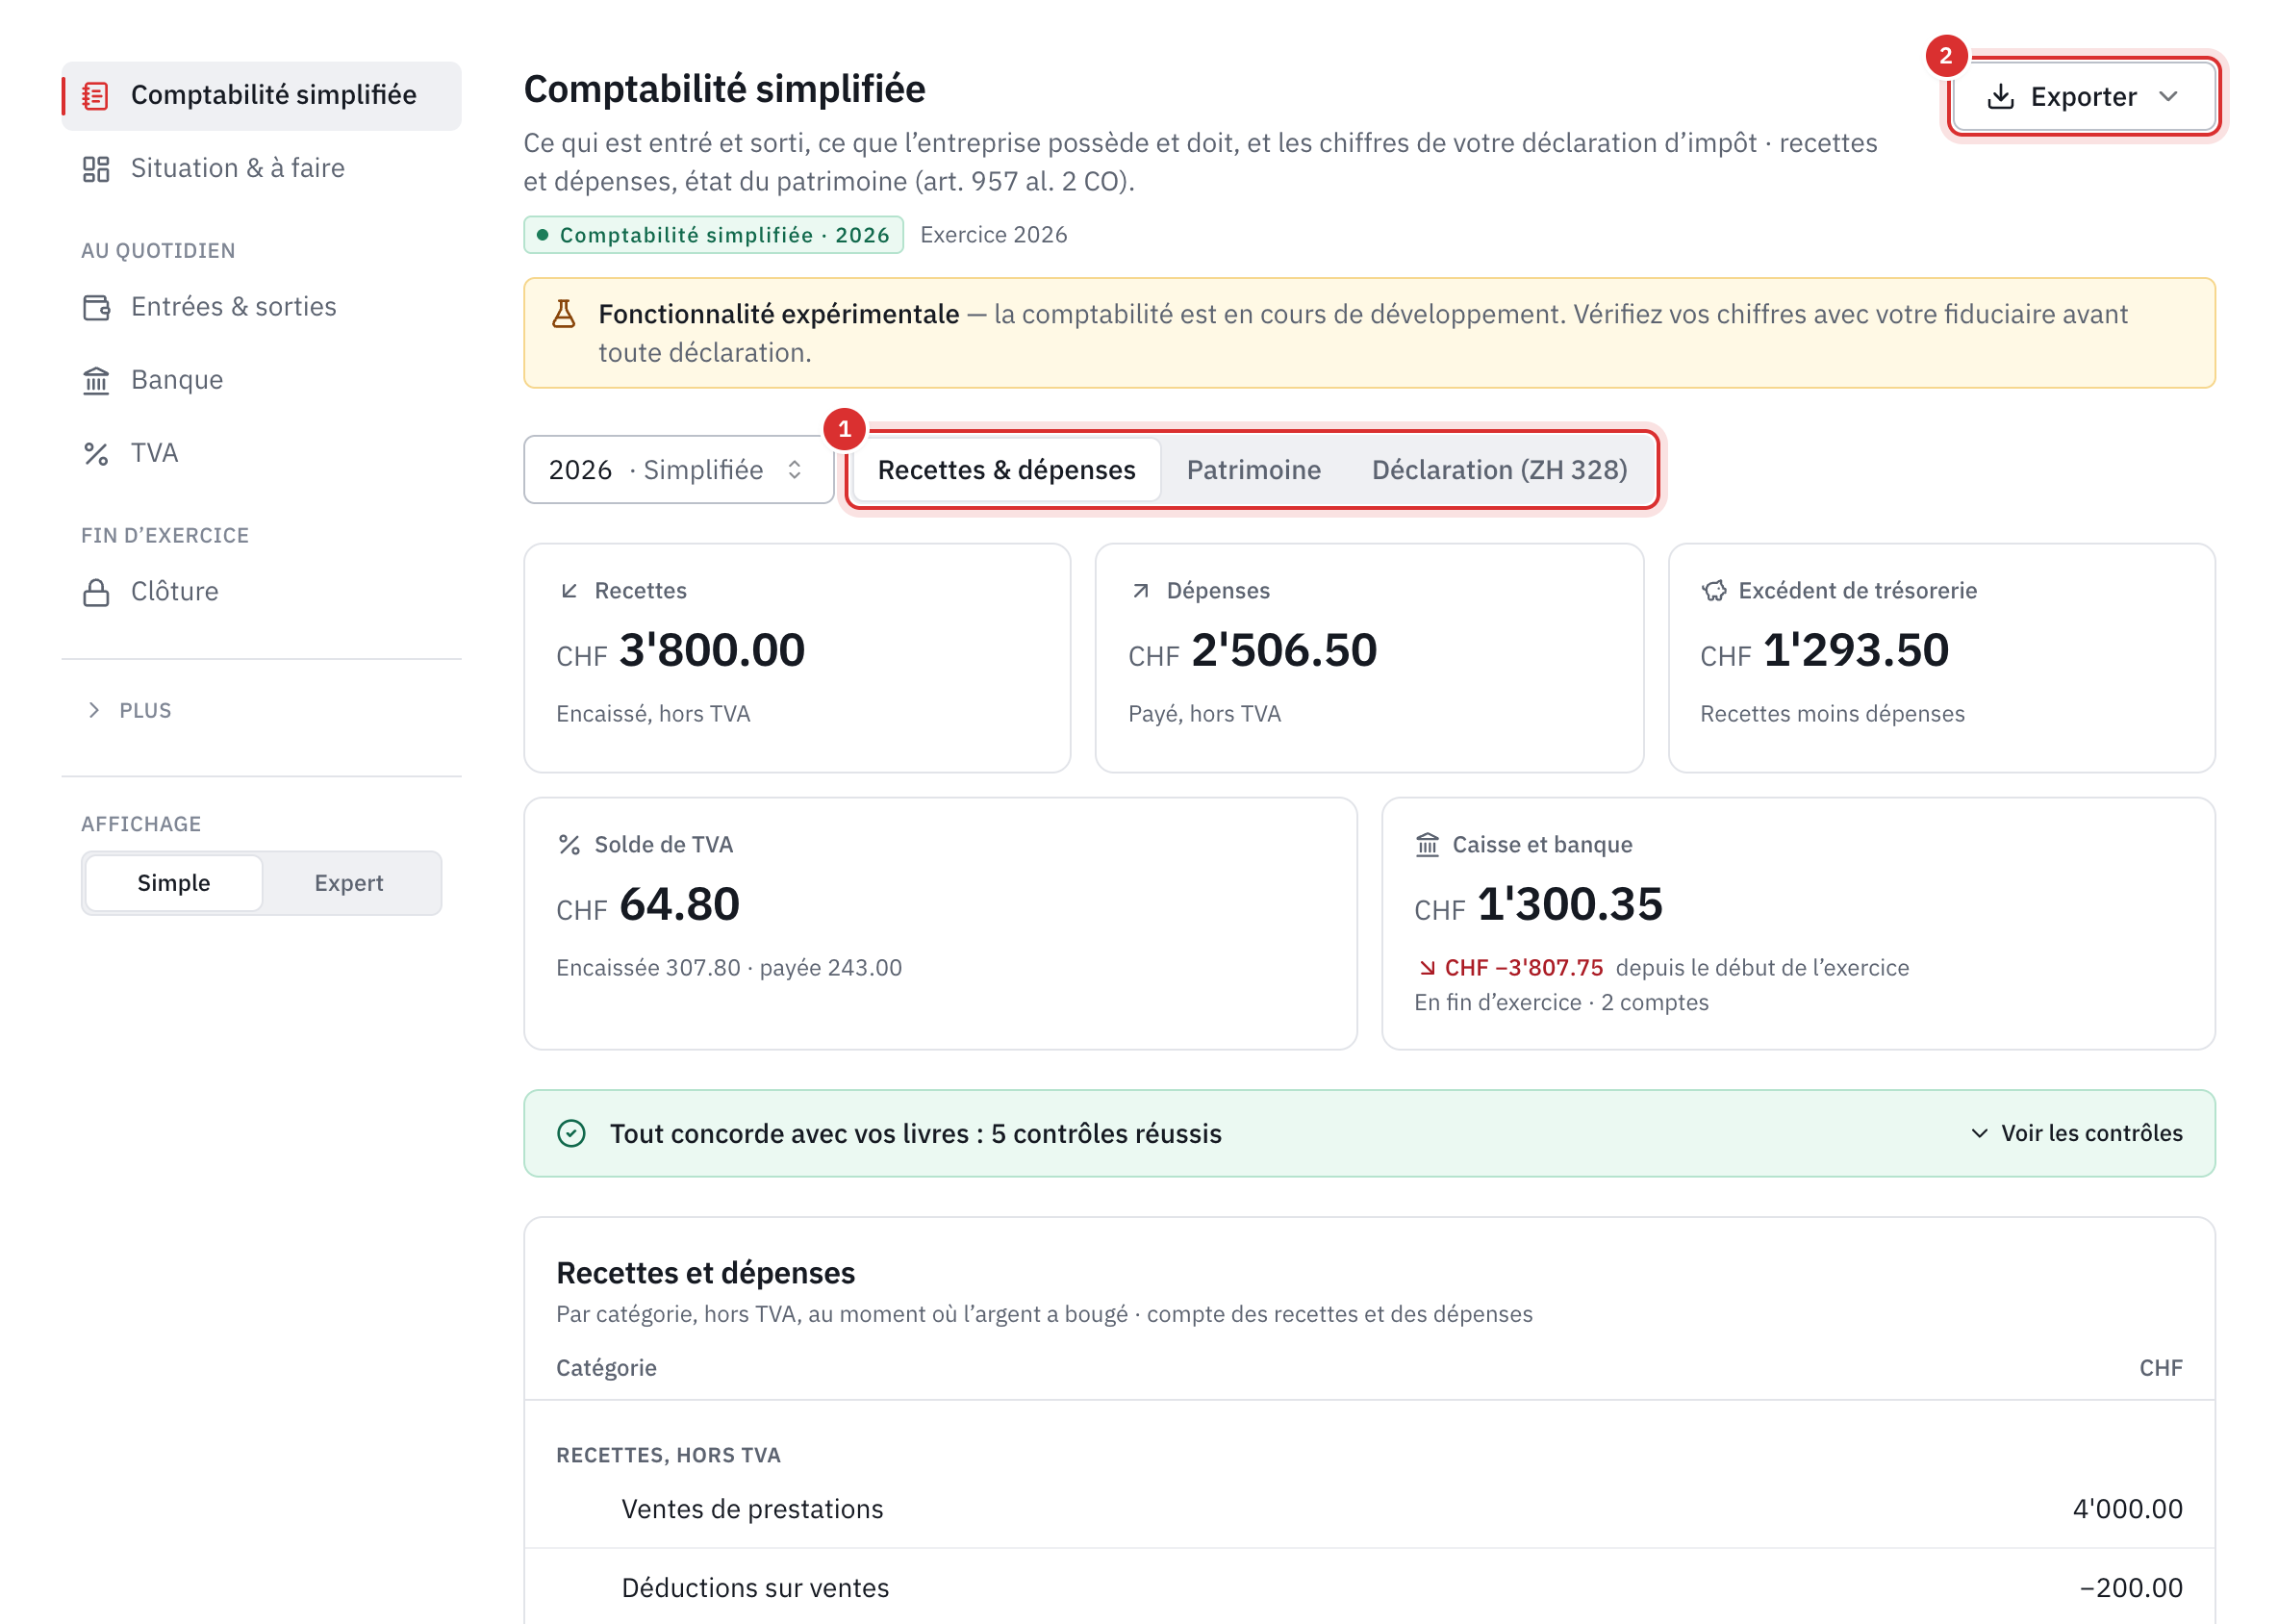Click the flask icon in experimental notice
Viewport: 2278px width, 1624px height.
pos(564,314)
